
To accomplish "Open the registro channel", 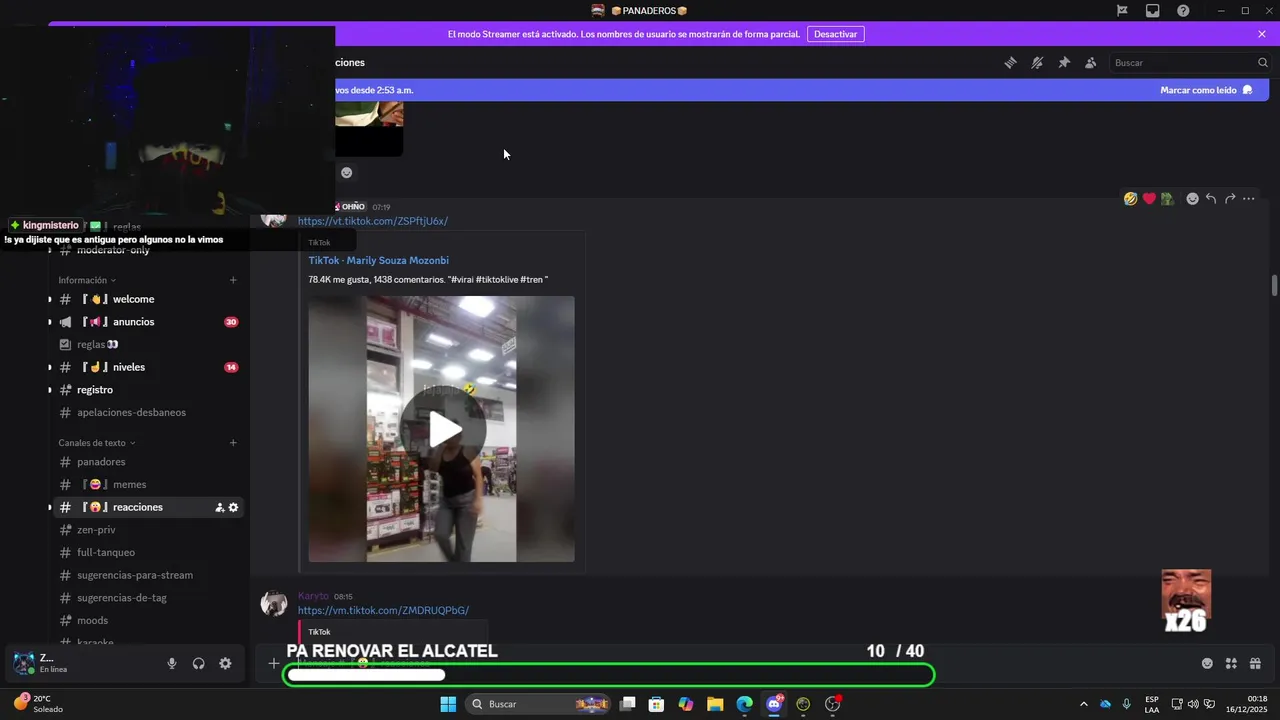I will pos(148,390).
